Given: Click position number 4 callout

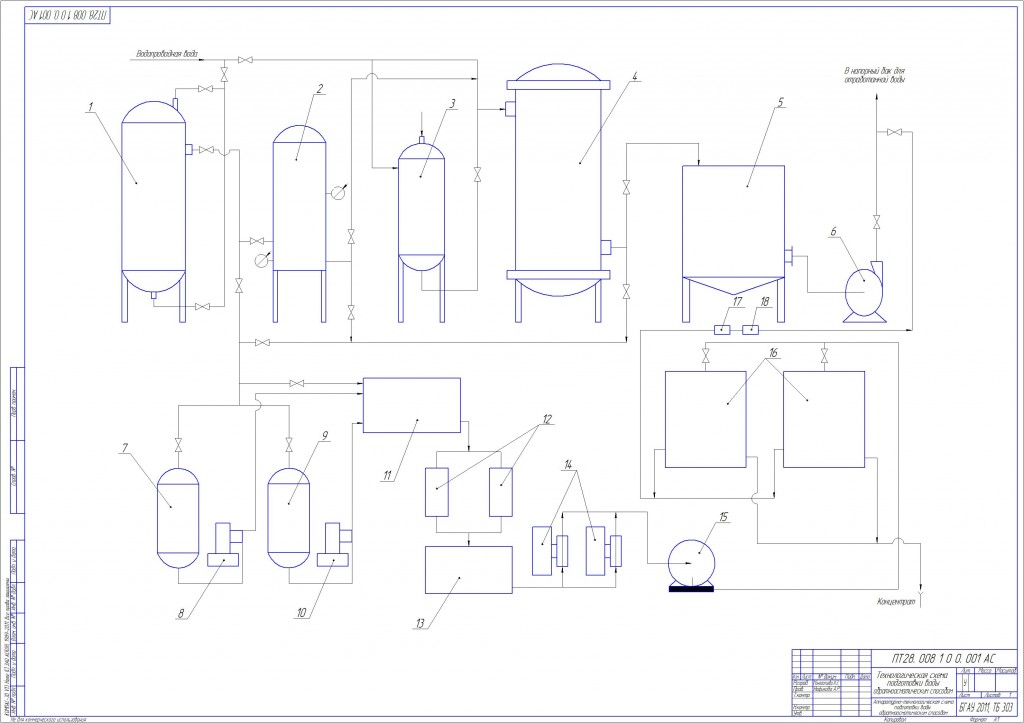Looking at the screenshot, I should (634, 76).
